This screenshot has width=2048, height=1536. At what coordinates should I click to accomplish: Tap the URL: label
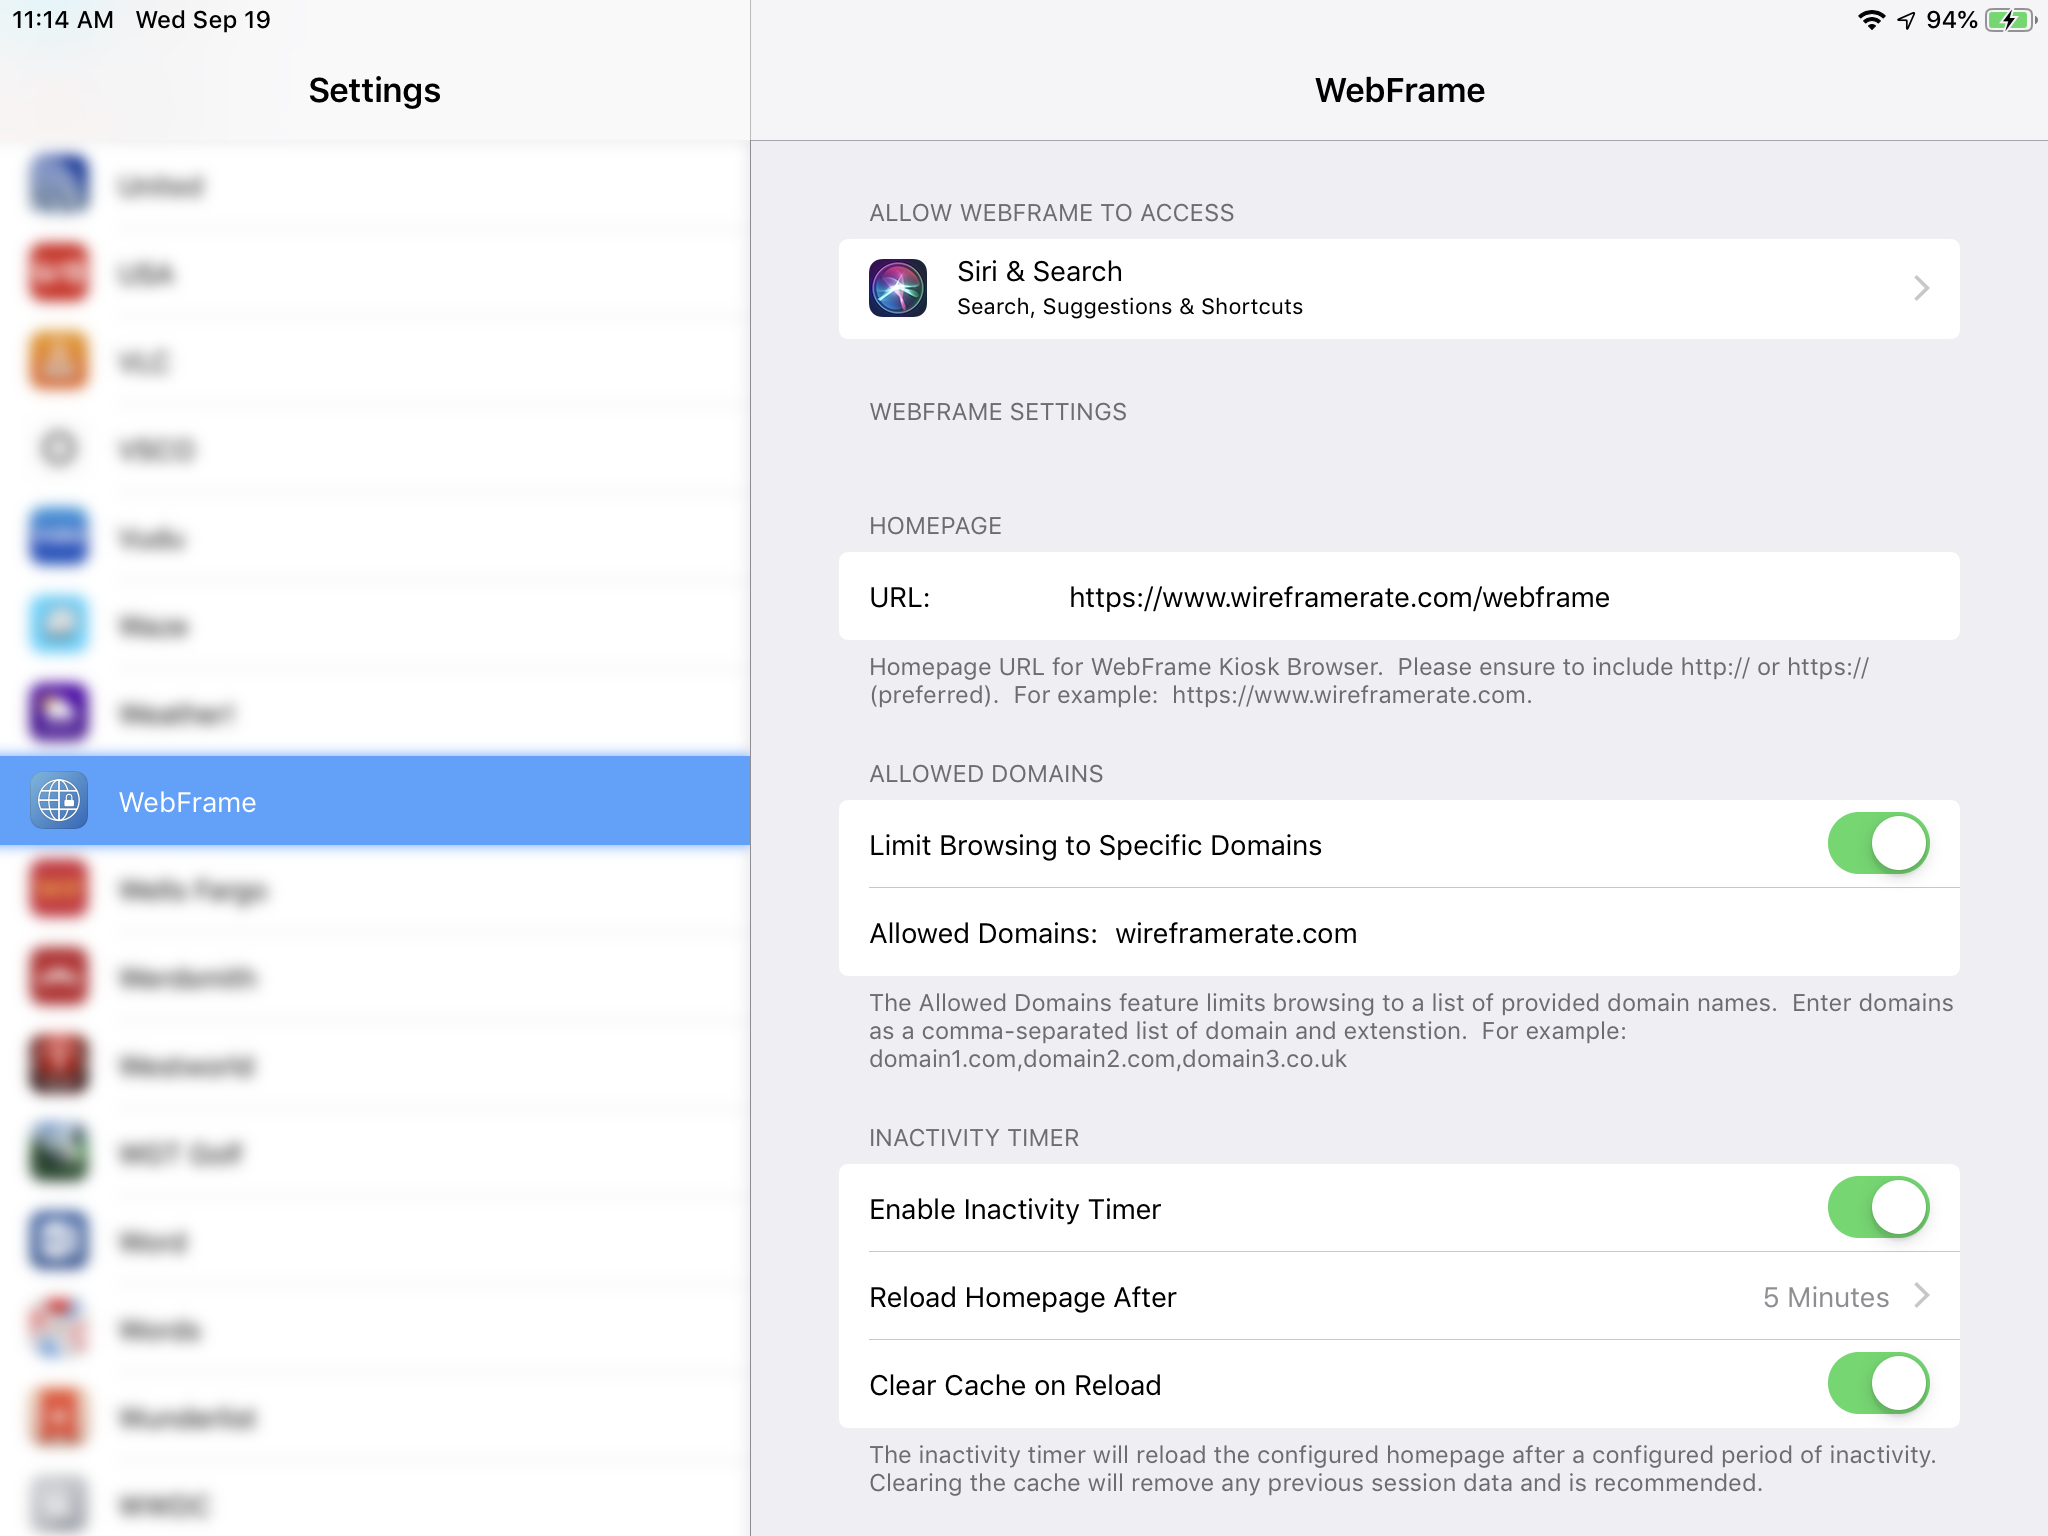coord(900,597)
